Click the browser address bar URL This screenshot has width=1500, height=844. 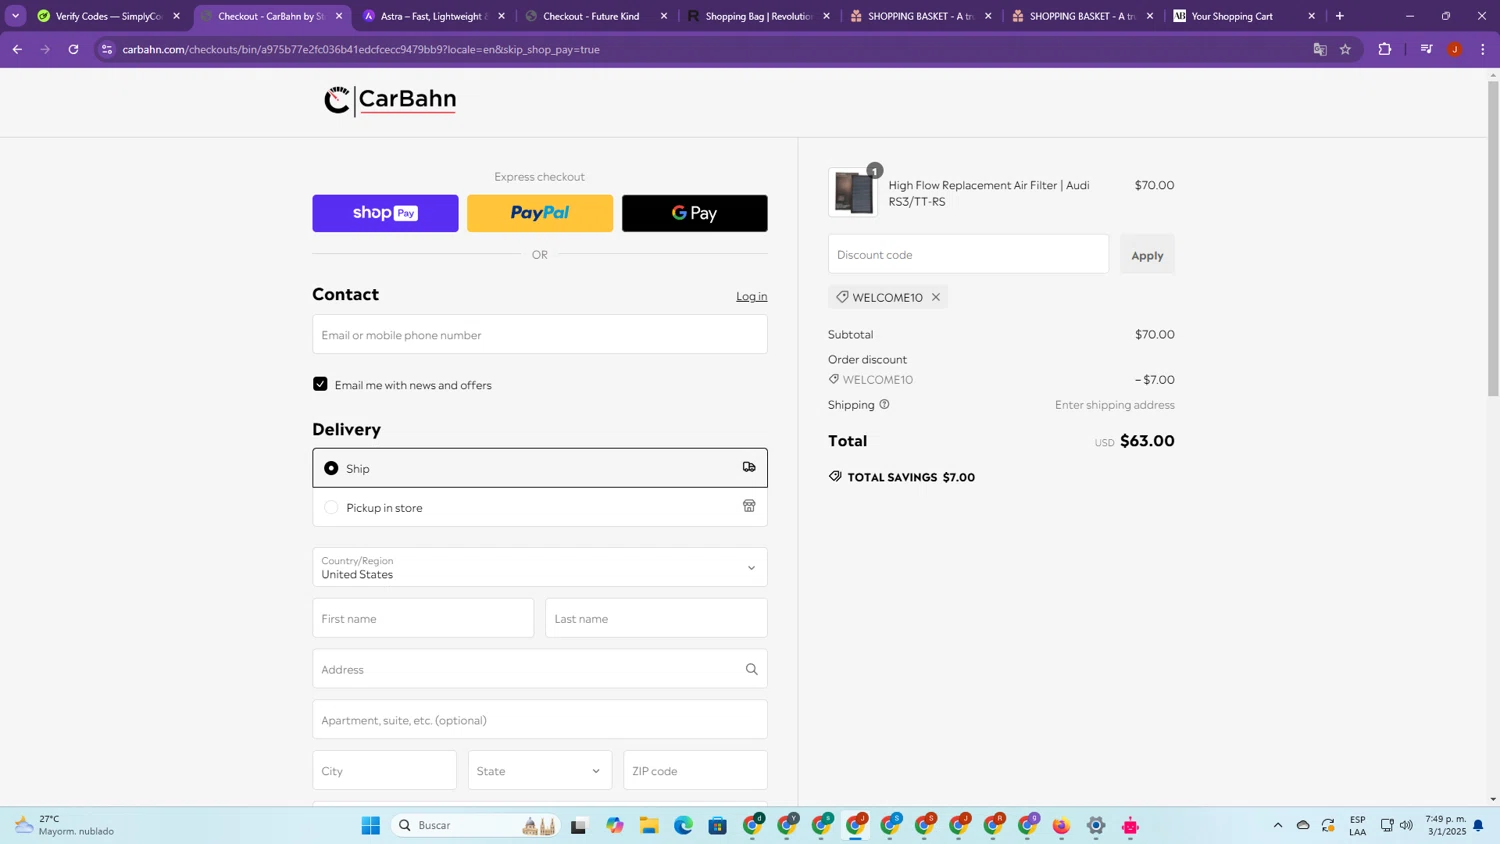click(361, 49)
